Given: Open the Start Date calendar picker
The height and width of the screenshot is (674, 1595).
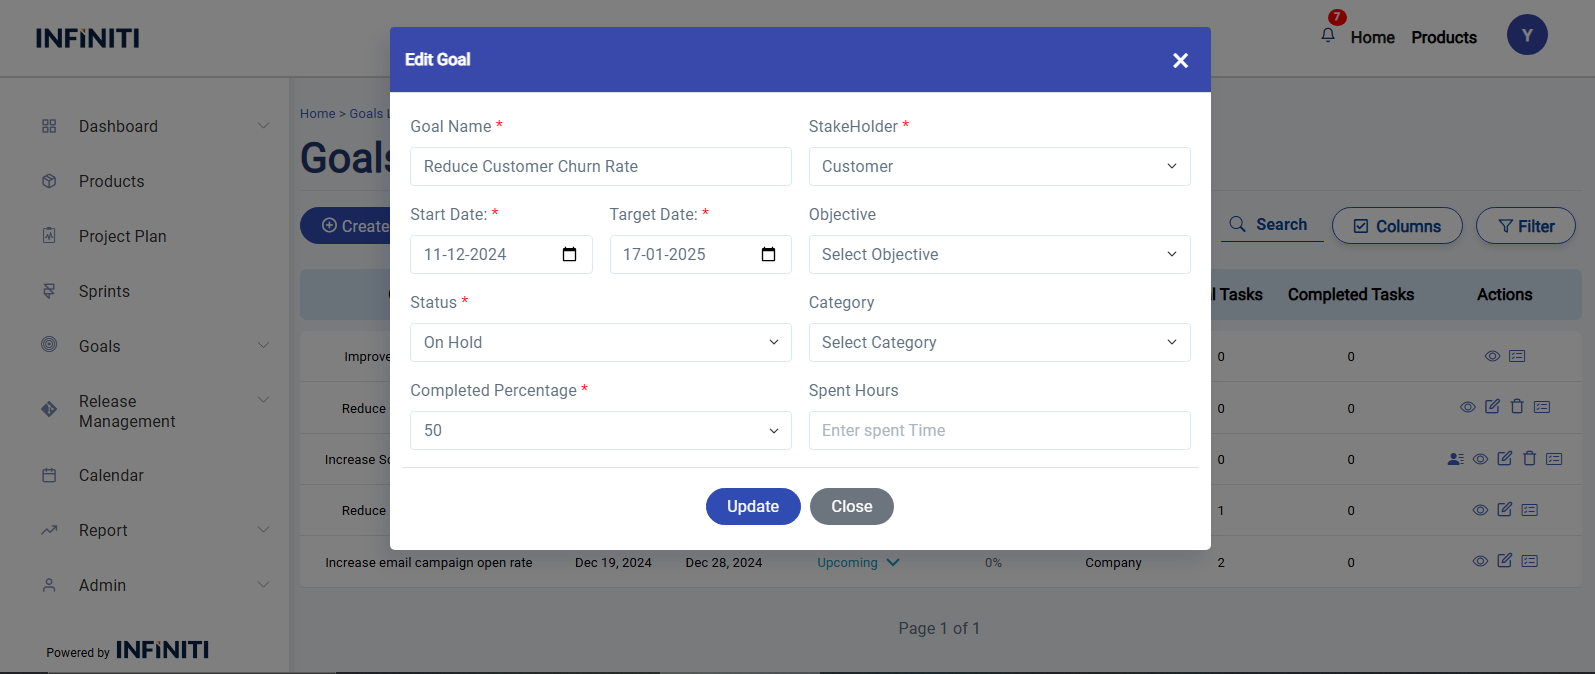Looking at the screenshot, I should pyautogui.click(x=569, y=255).
